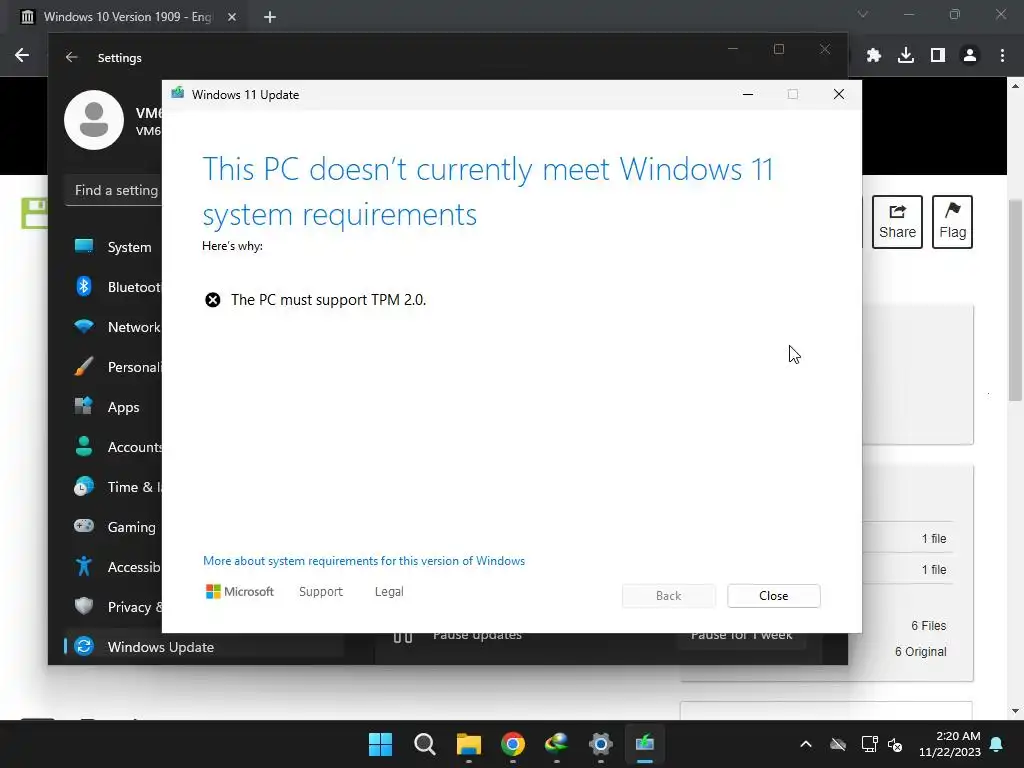
Task: Open taskbar Search
Action: [x=424, y=743]
